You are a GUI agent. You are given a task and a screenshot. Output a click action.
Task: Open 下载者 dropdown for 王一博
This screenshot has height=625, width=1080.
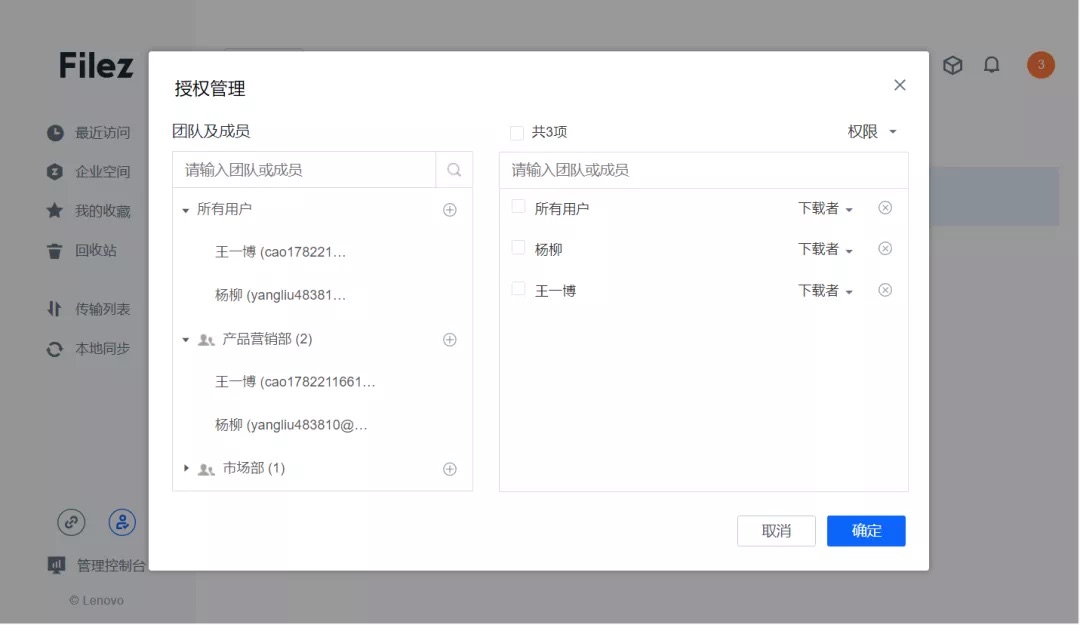coord(825,291)
